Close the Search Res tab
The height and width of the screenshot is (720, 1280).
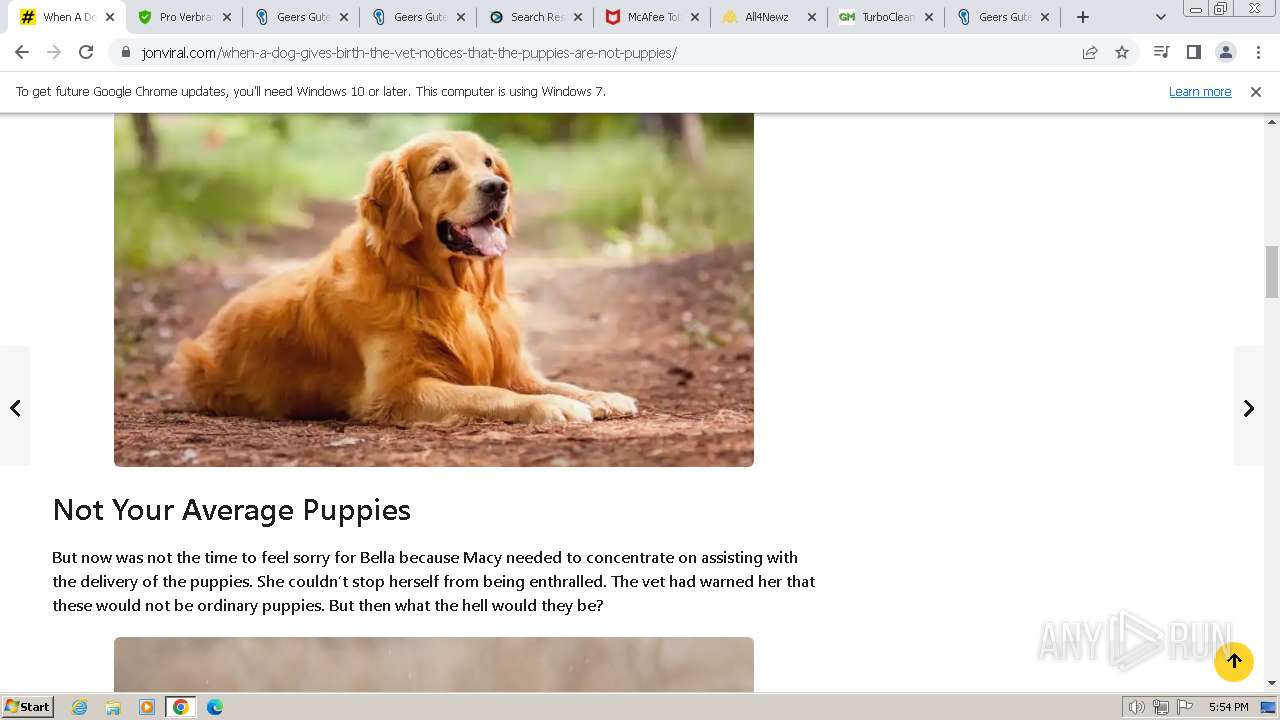tap(578, 17)
